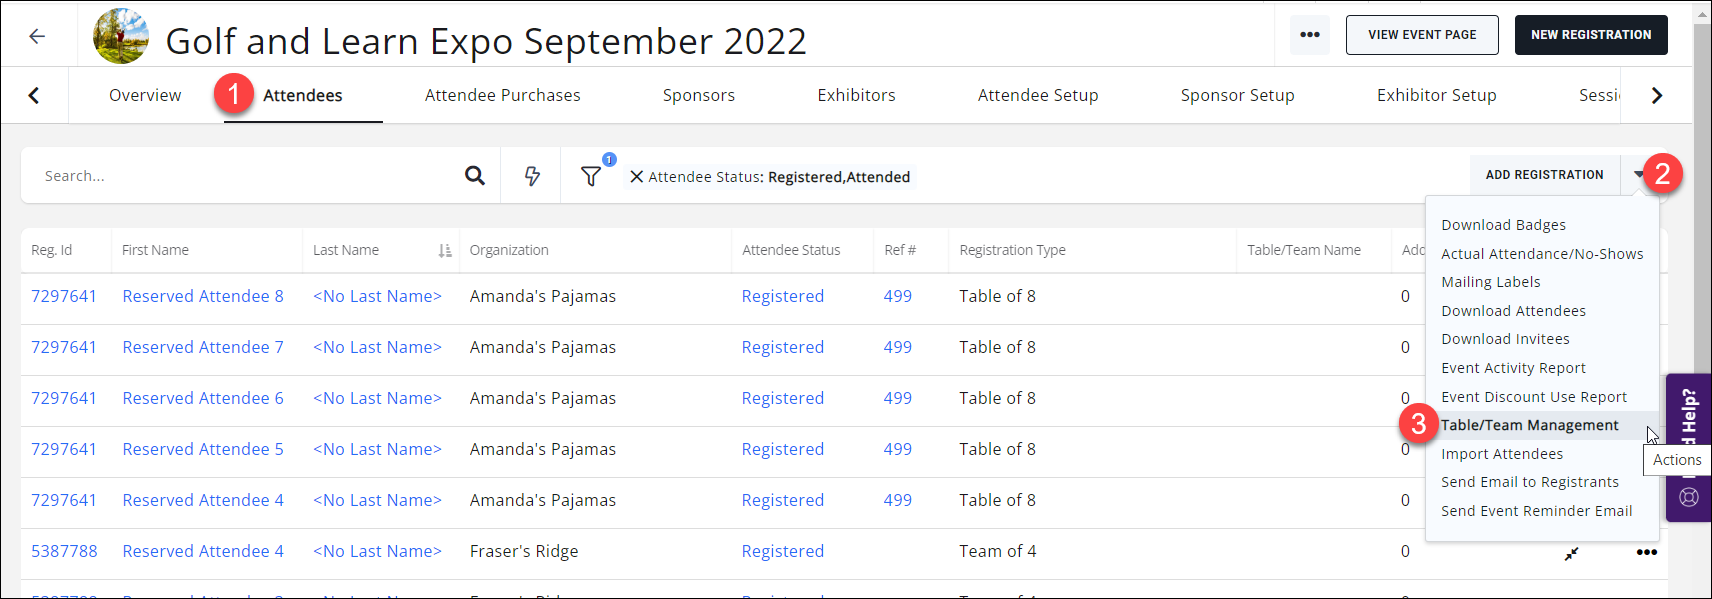Click the Last Name sort icon

point(445,251)
